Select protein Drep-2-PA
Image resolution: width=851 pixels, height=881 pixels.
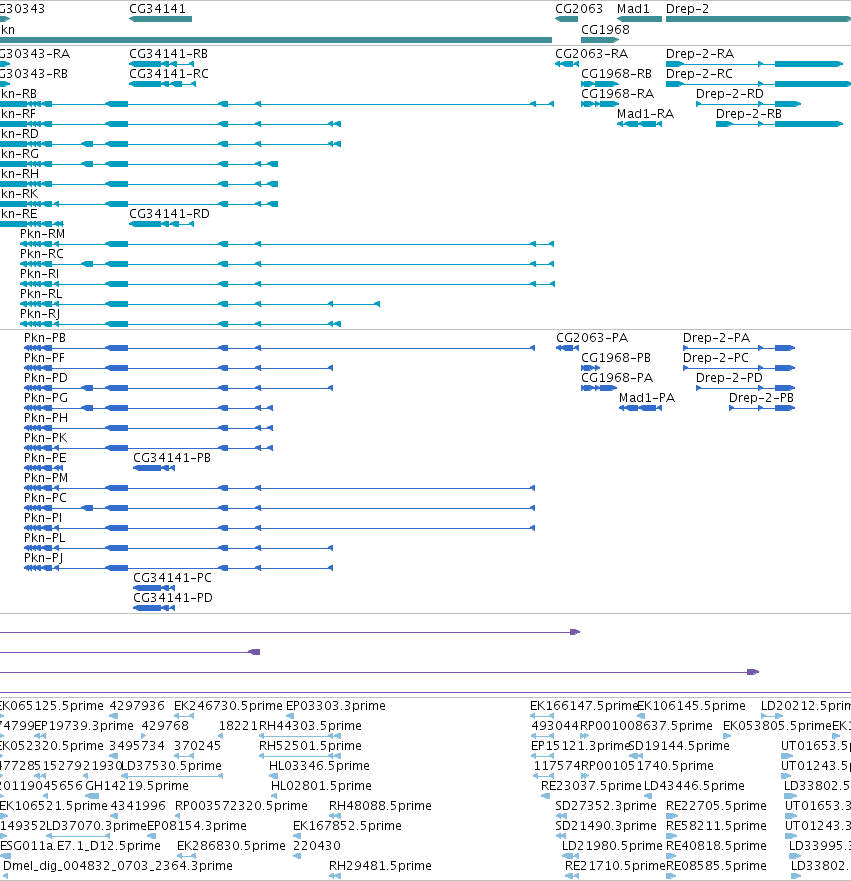click(x=716, y=338)
